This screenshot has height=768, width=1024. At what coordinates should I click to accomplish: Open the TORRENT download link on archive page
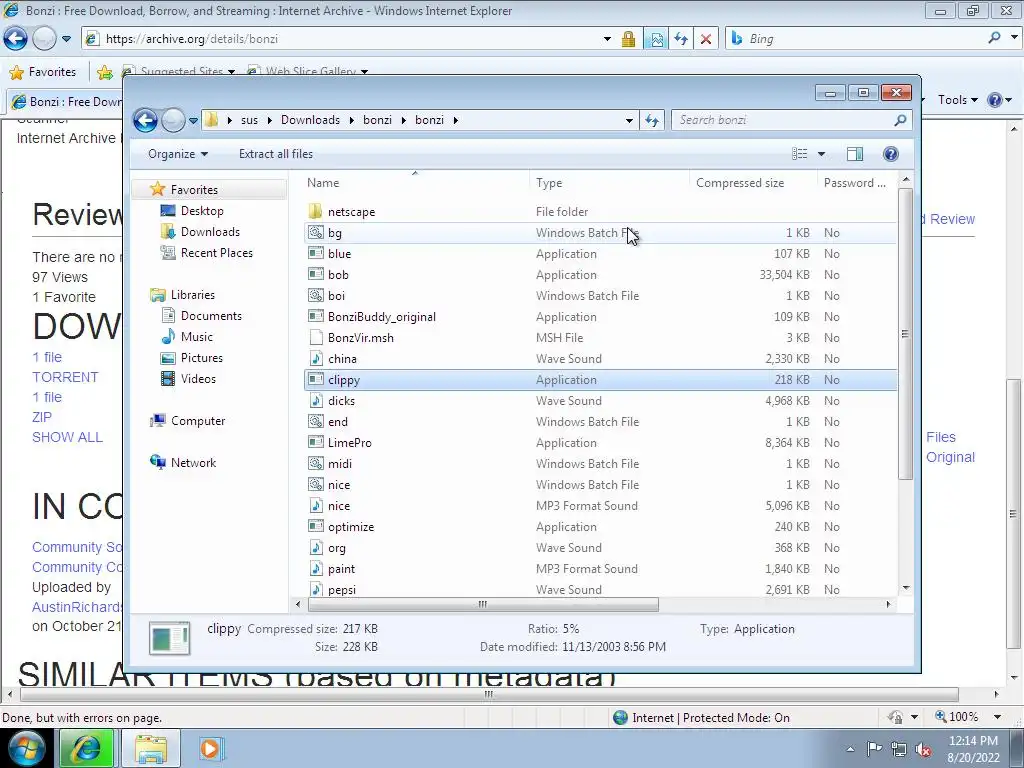coord(65,377)
